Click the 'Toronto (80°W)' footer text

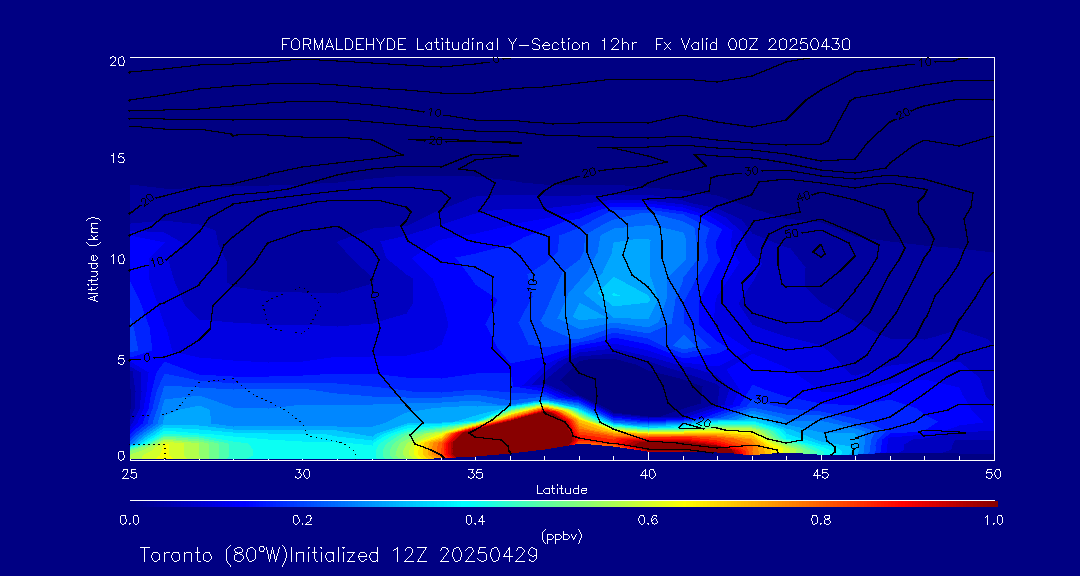point(212,555)
